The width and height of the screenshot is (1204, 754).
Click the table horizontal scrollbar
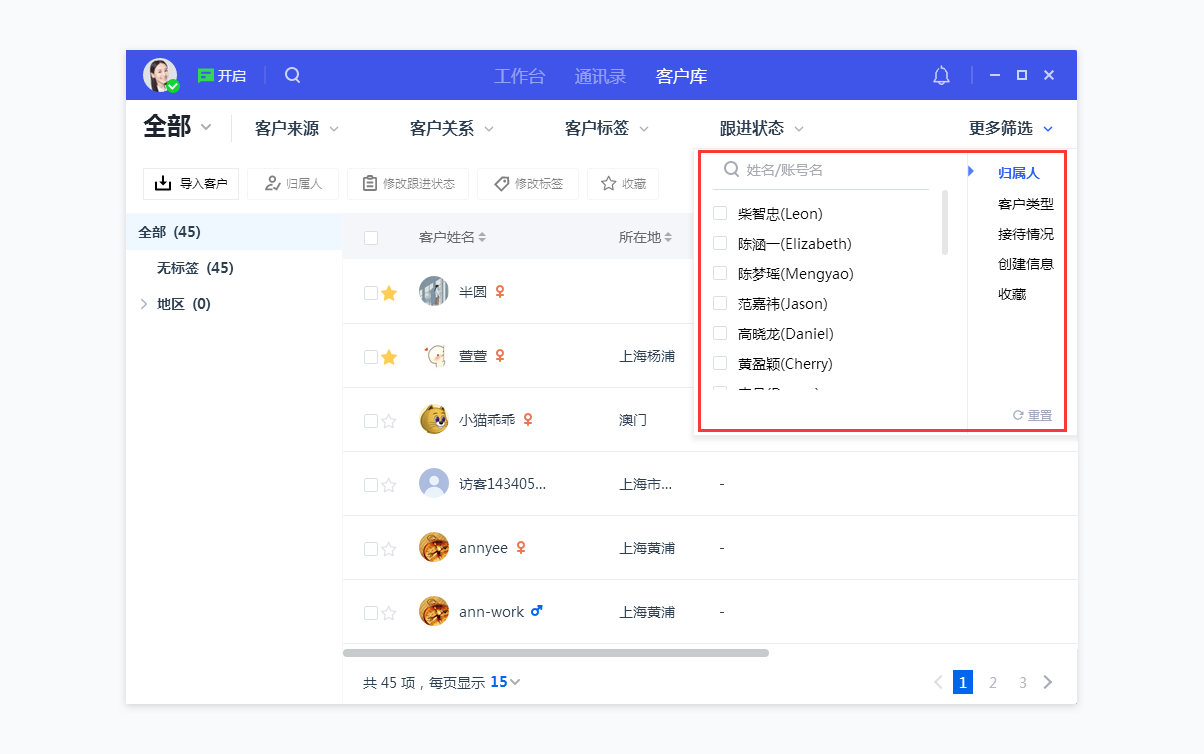tap(556, 653)
